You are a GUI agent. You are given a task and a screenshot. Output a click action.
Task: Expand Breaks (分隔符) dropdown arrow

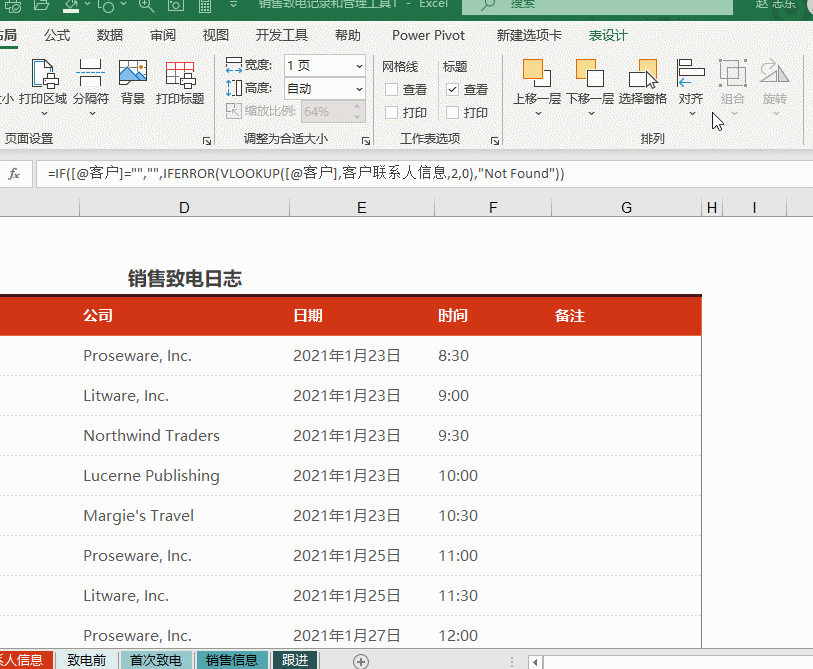[92, 113]
